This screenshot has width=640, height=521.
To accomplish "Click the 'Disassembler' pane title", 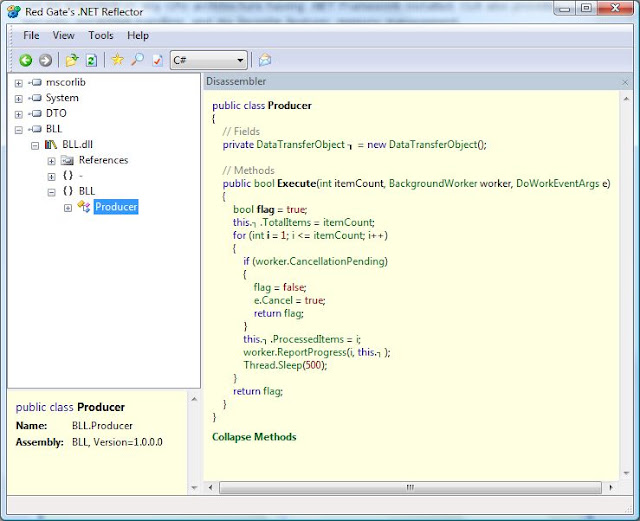I will 236,81.
